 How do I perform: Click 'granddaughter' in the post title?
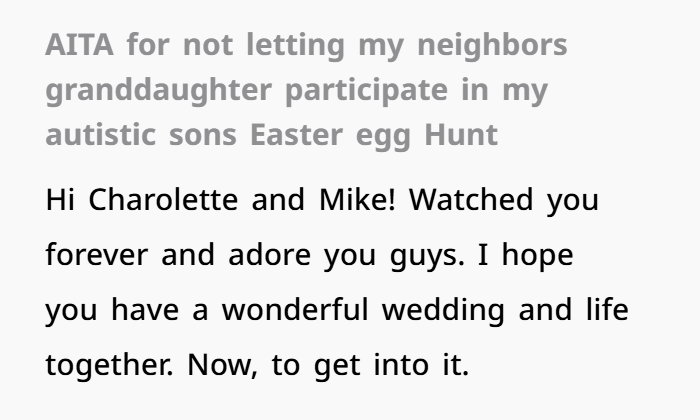[158, 92]
